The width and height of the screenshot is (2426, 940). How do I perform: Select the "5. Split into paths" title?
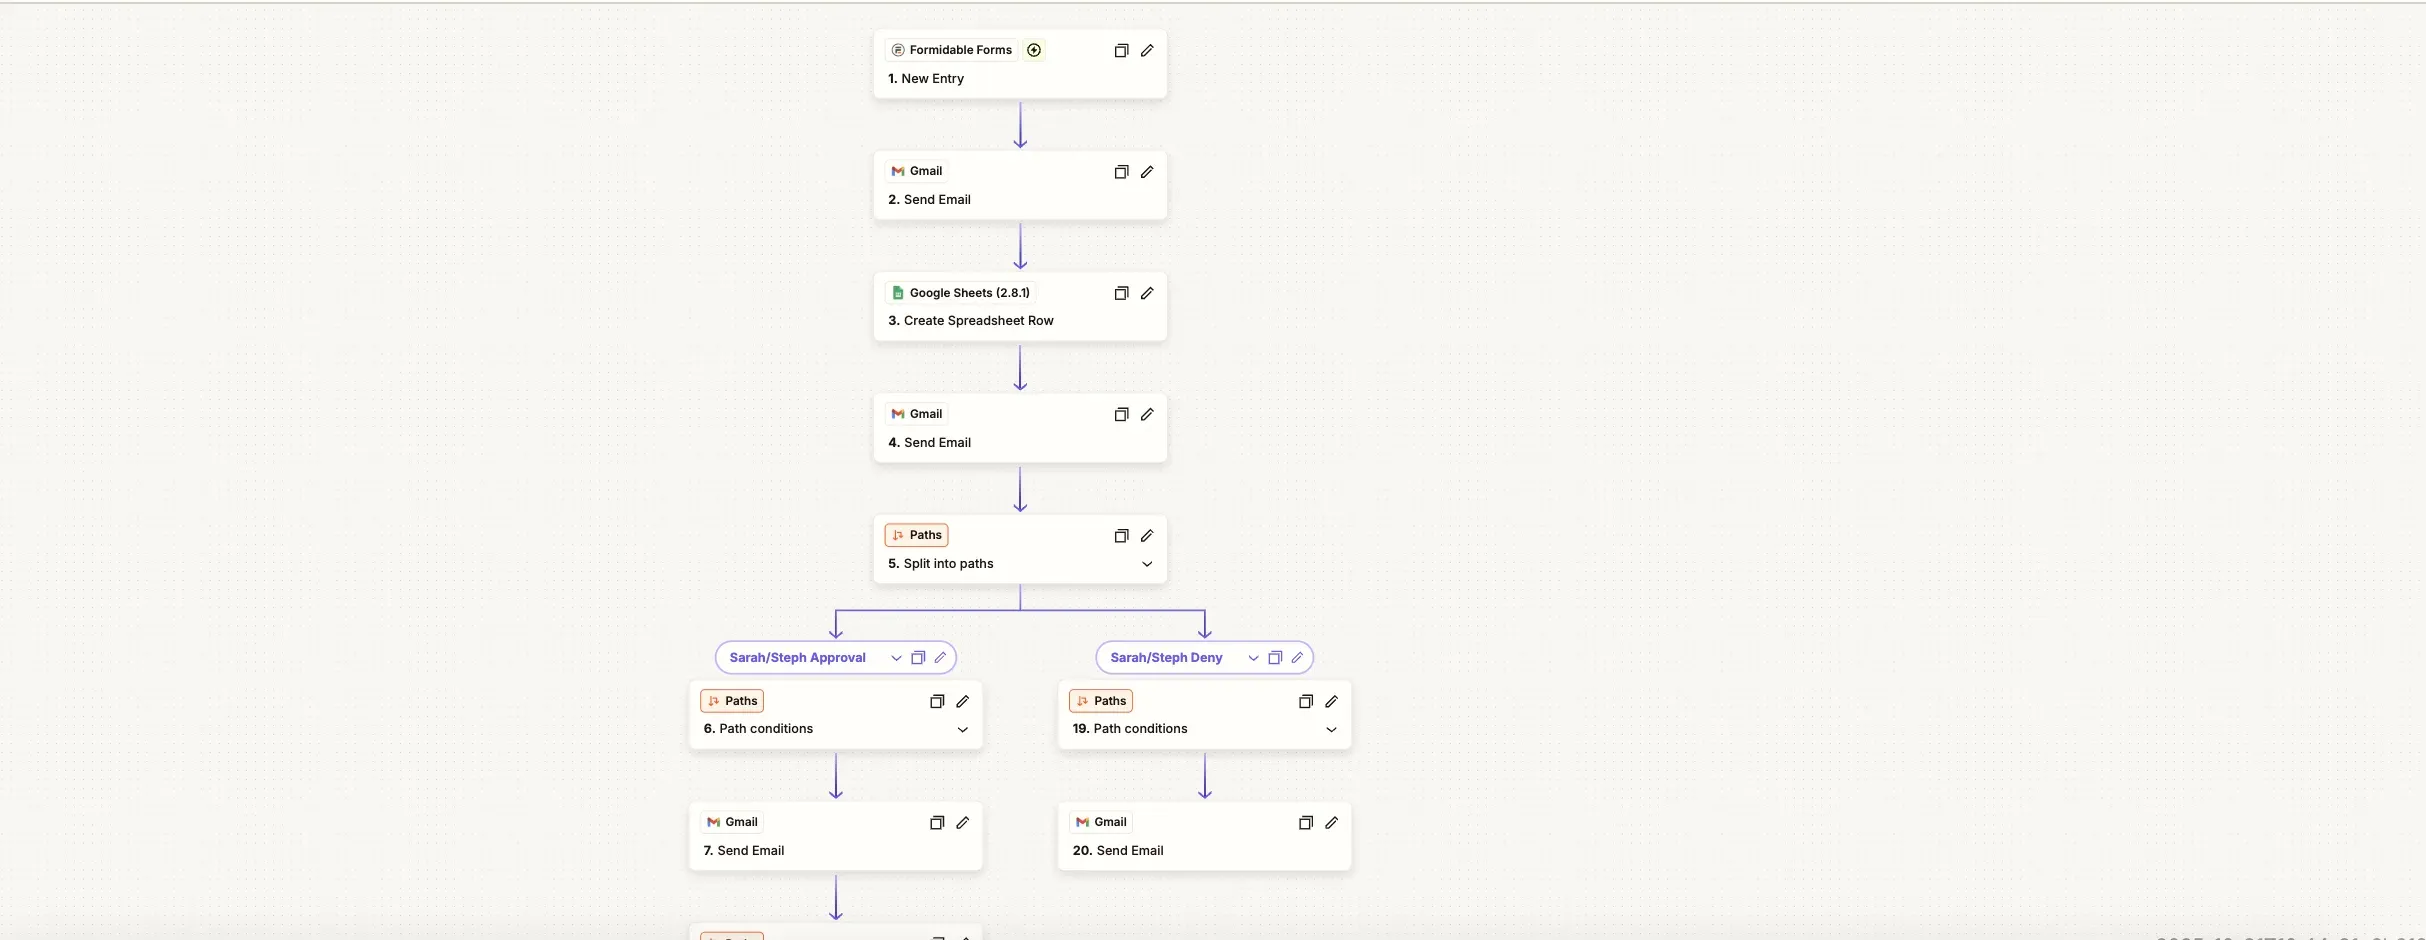tap(941, 564)
